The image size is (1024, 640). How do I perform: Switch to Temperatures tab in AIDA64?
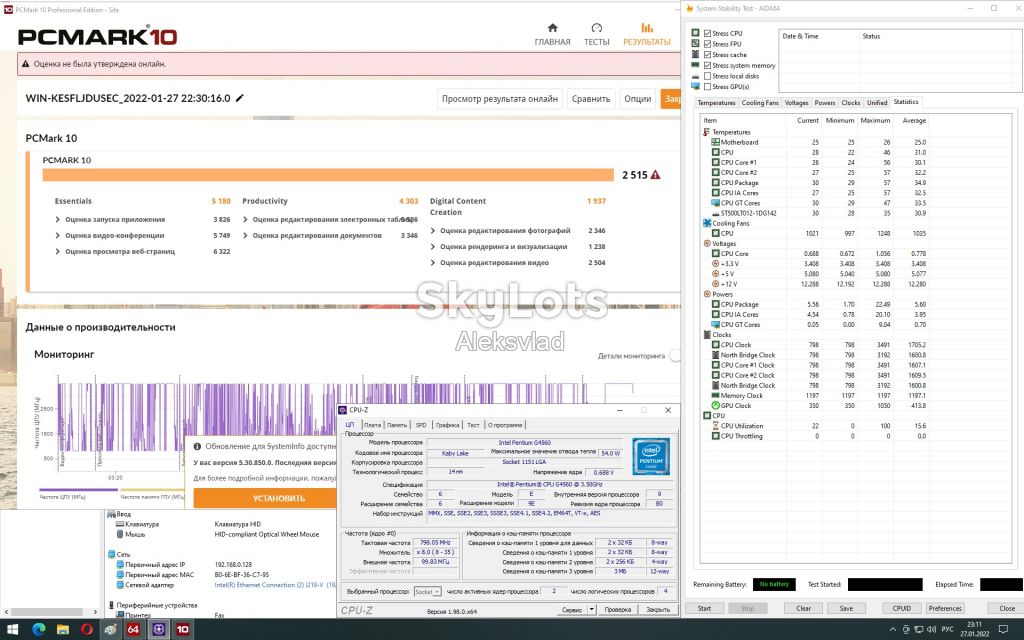(716, 103)
